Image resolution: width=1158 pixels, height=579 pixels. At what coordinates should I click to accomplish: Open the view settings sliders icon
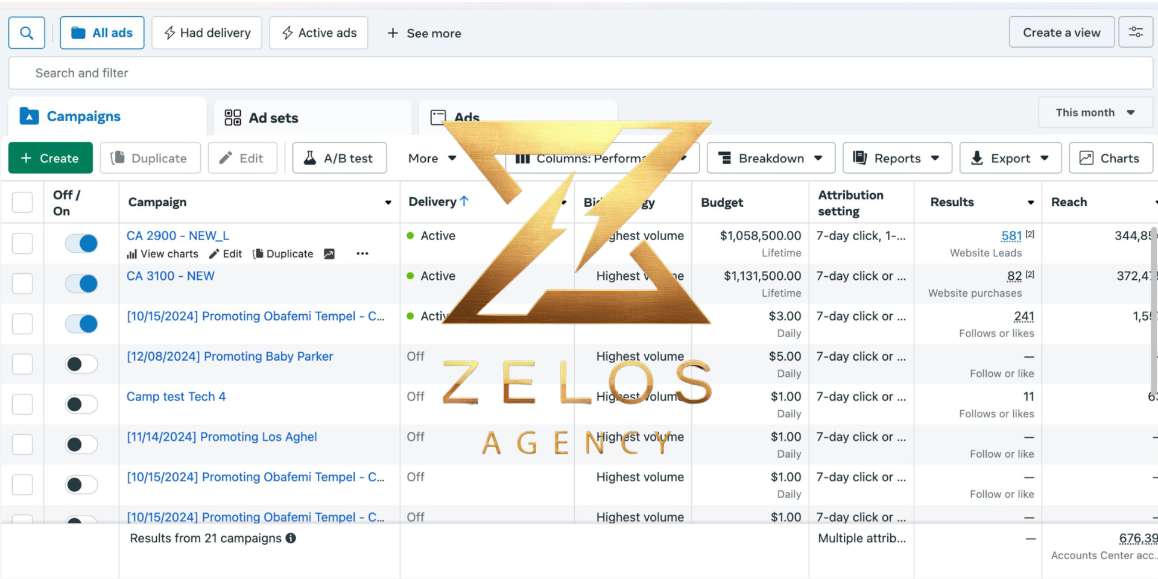(x=1135, y=32)
